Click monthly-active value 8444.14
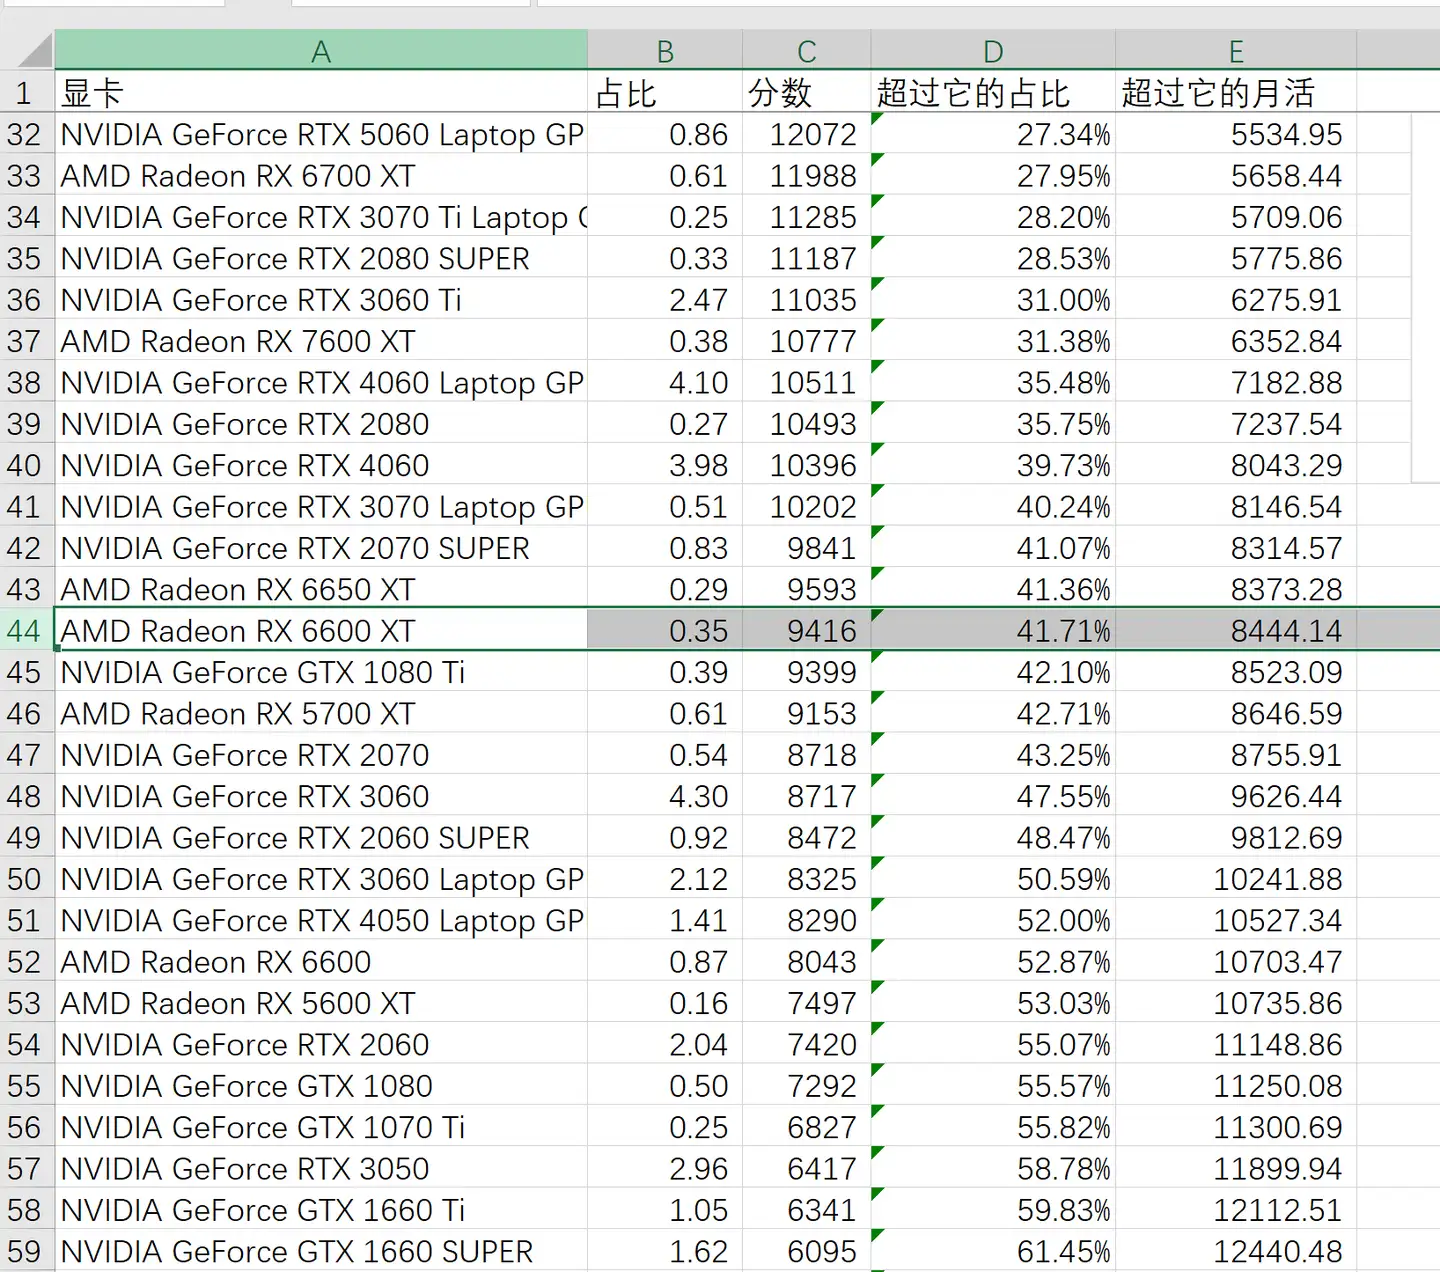The width and height of the screenshot is (1440, 1272). tap(1236, 630)
